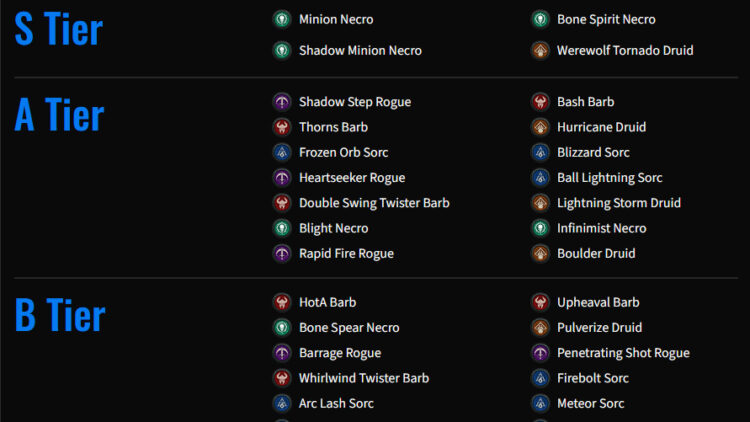This screenshot has width=750, height=422.
Task: Open the Pulverize Druid build
Action: point(599,328)
